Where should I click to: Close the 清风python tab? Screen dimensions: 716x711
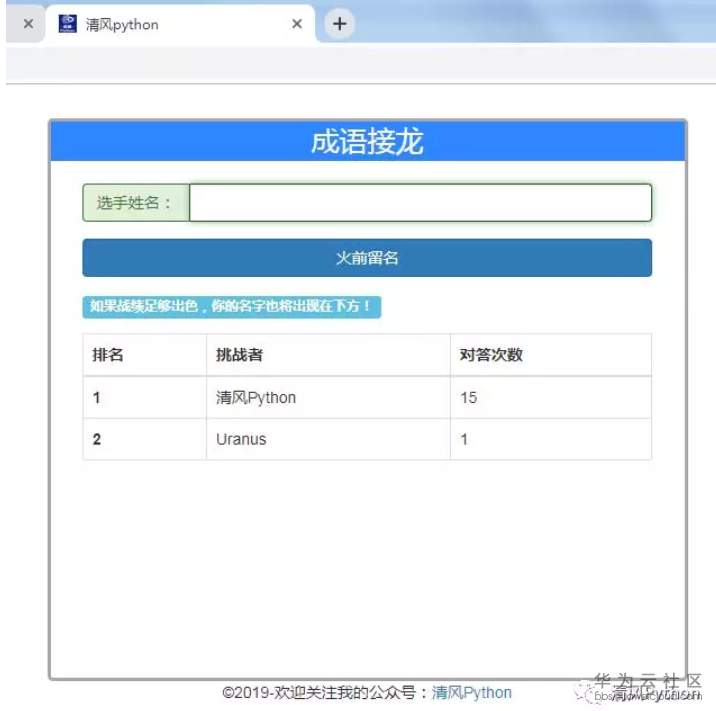click(297, 24)
